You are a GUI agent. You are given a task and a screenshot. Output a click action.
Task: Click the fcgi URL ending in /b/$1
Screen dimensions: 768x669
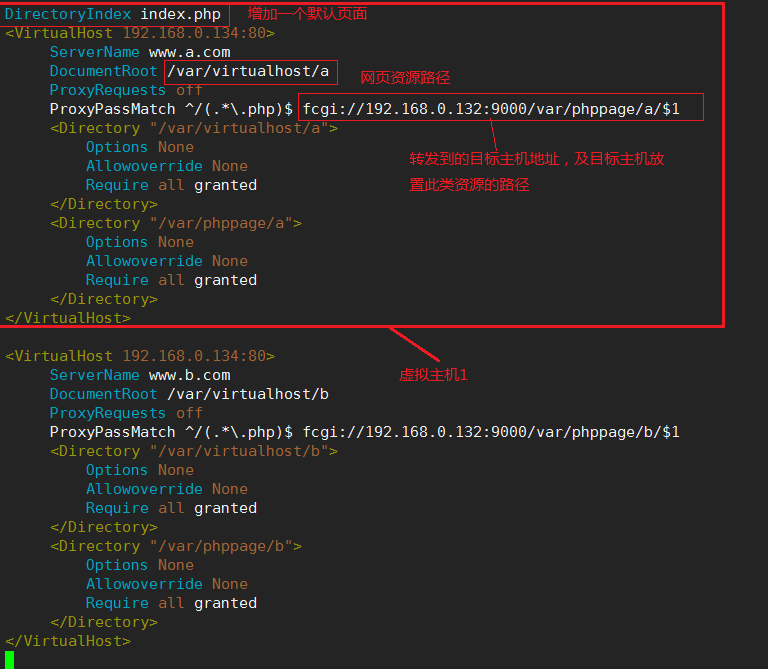(491, 432)
